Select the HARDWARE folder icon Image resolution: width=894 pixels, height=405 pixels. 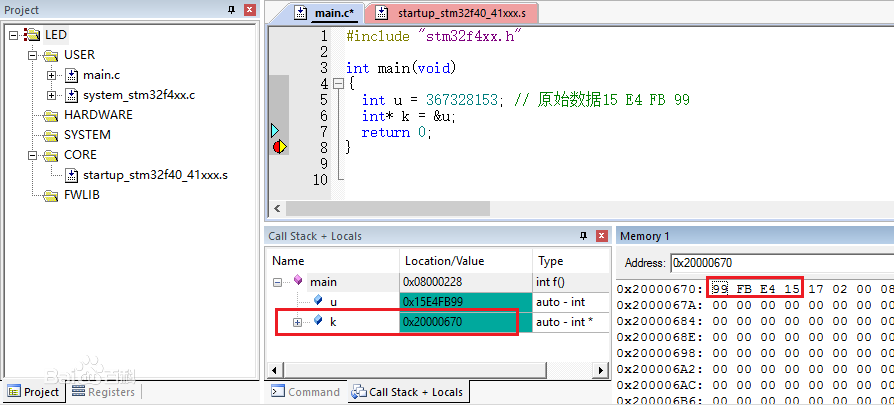pyautogui.click(x=52, y=115)
